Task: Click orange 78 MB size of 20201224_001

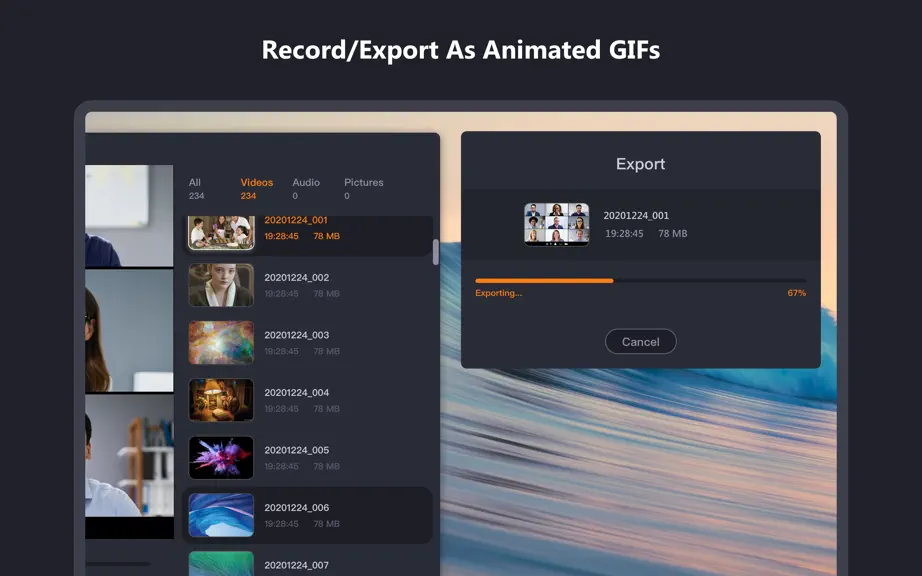Action: [326, 236]
